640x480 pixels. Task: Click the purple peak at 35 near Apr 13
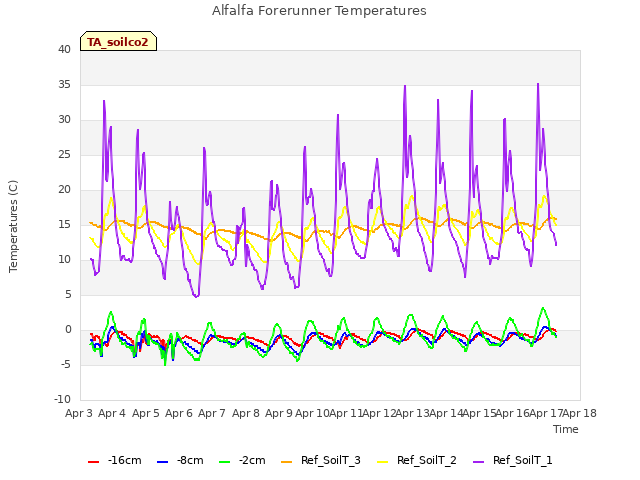405,86
